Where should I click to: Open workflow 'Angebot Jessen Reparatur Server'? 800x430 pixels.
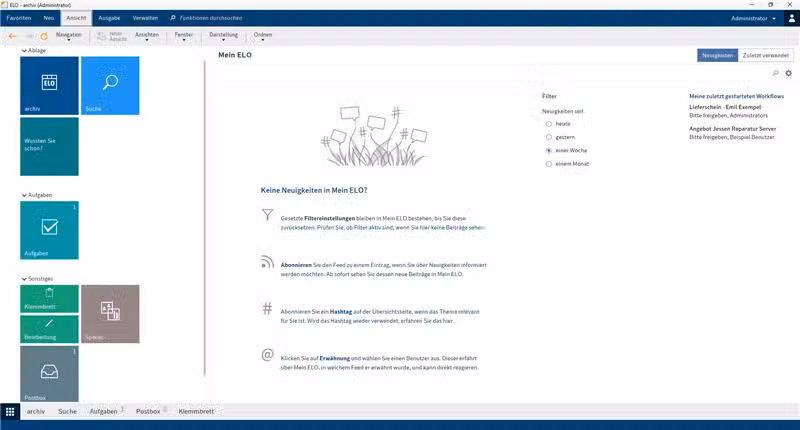732,129
